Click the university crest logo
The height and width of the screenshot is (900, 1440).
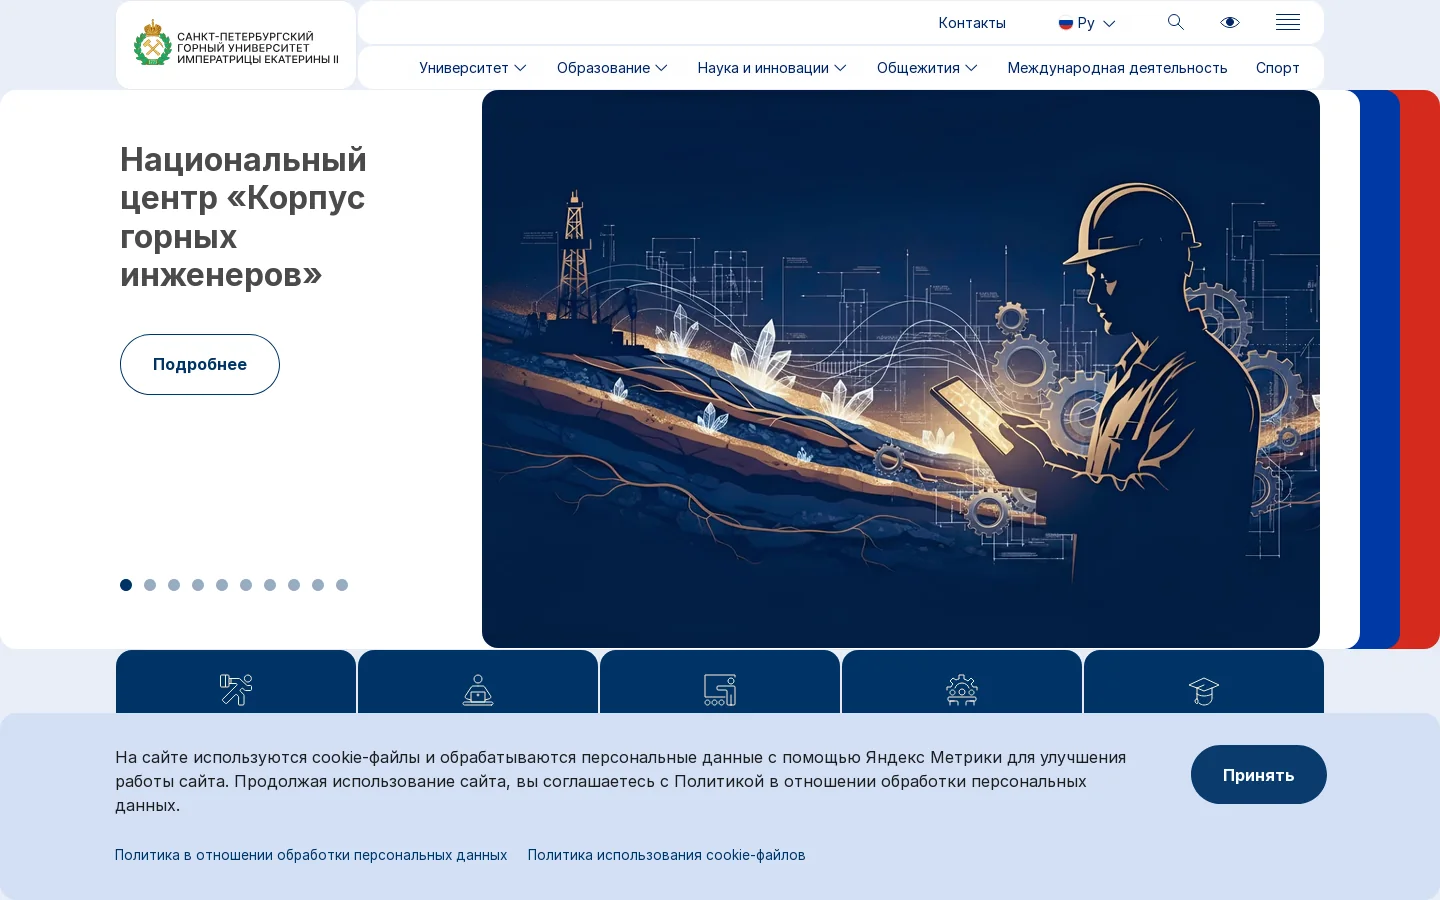pyautogui.click(x=152, y=43)
